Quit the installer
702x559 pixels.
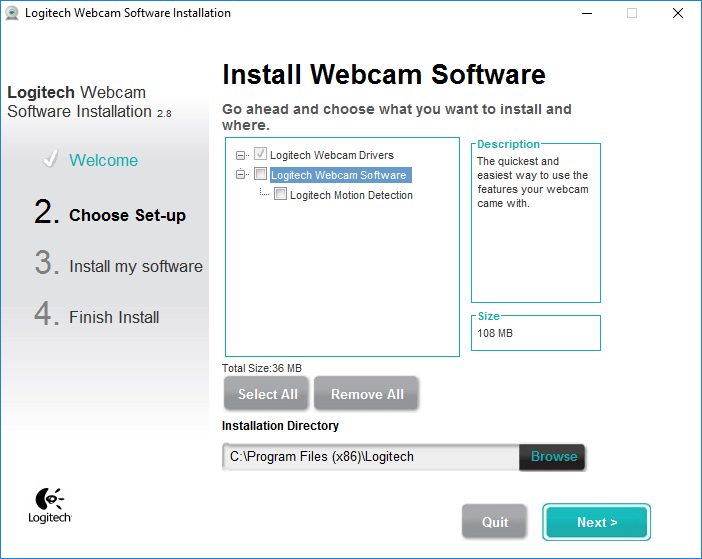click(494, 522)
